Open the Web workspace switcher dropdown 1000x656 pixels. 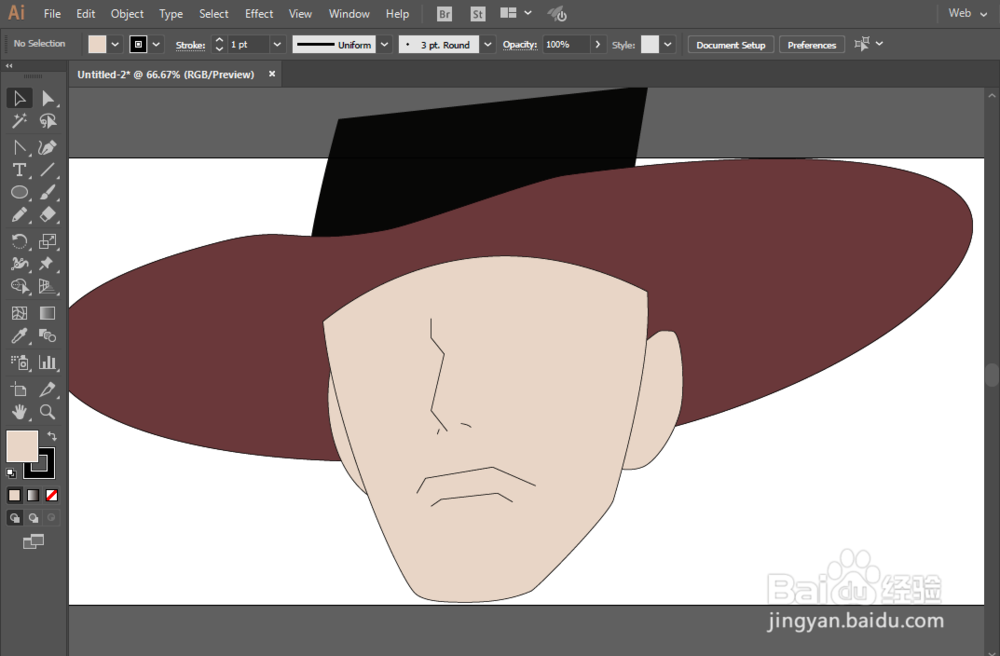coord(966,14)
